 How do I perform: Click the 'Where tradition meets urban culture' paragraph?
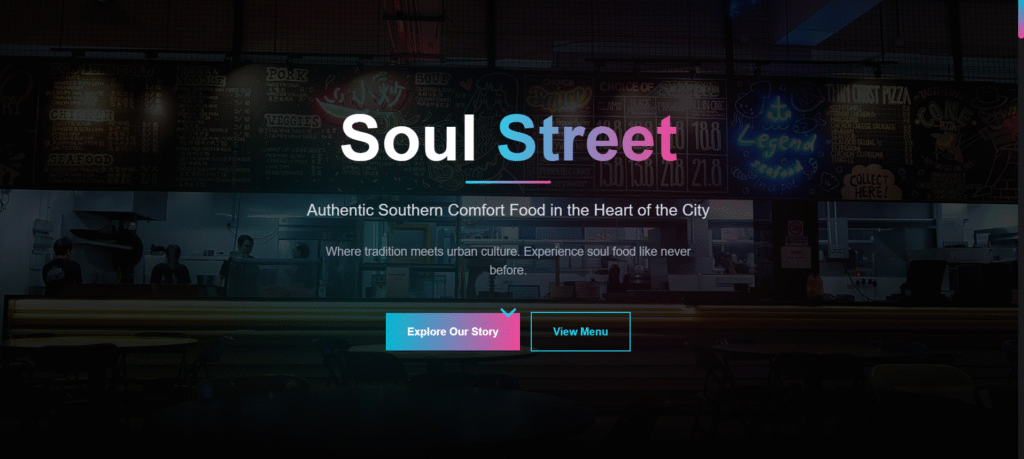click(x=508, y=261)
